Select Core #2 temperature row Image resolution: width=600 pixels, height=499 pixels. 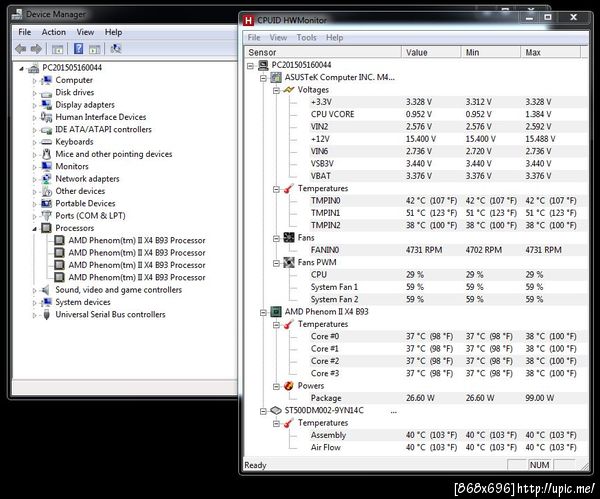coord(448,361)
